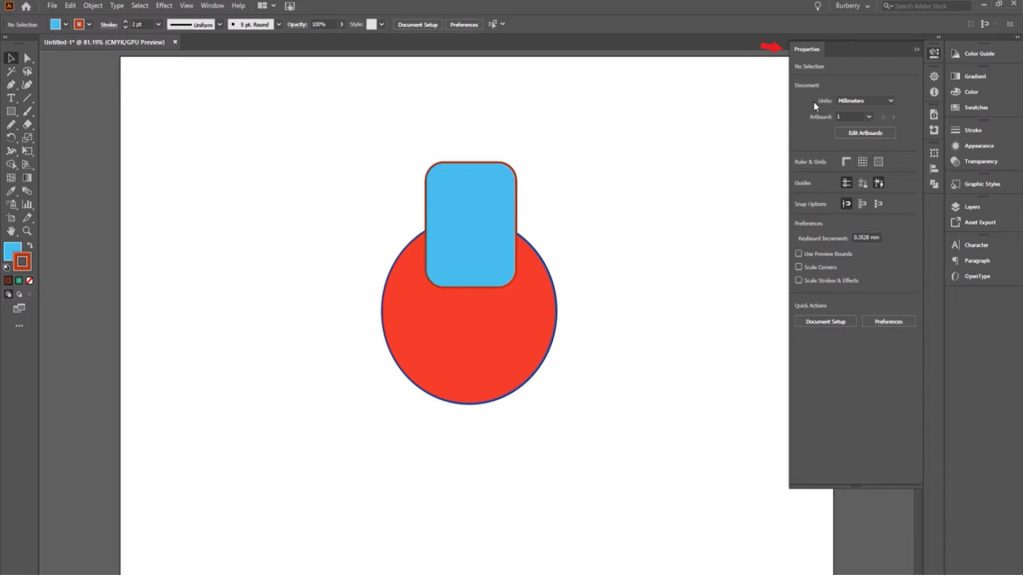
Task: Toggle third Guides icon button
Action: click(878, 183)
